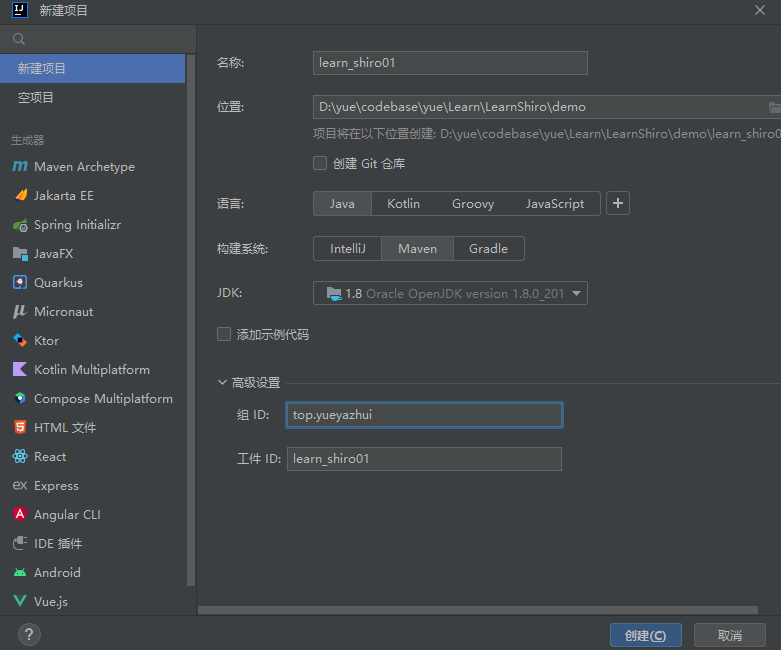Select 空项目 in the left list
Viewport: 781px width, 650px height.
[x=93, y=97]
